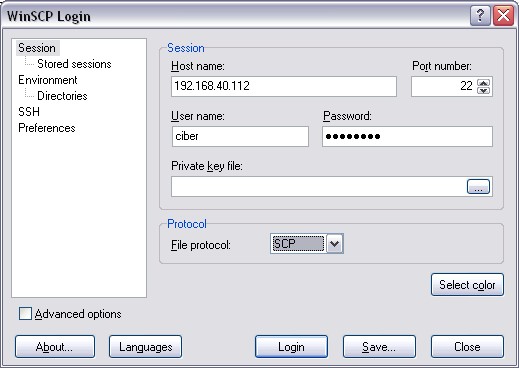Increase port number with up arrow

(x=483, y=82)
